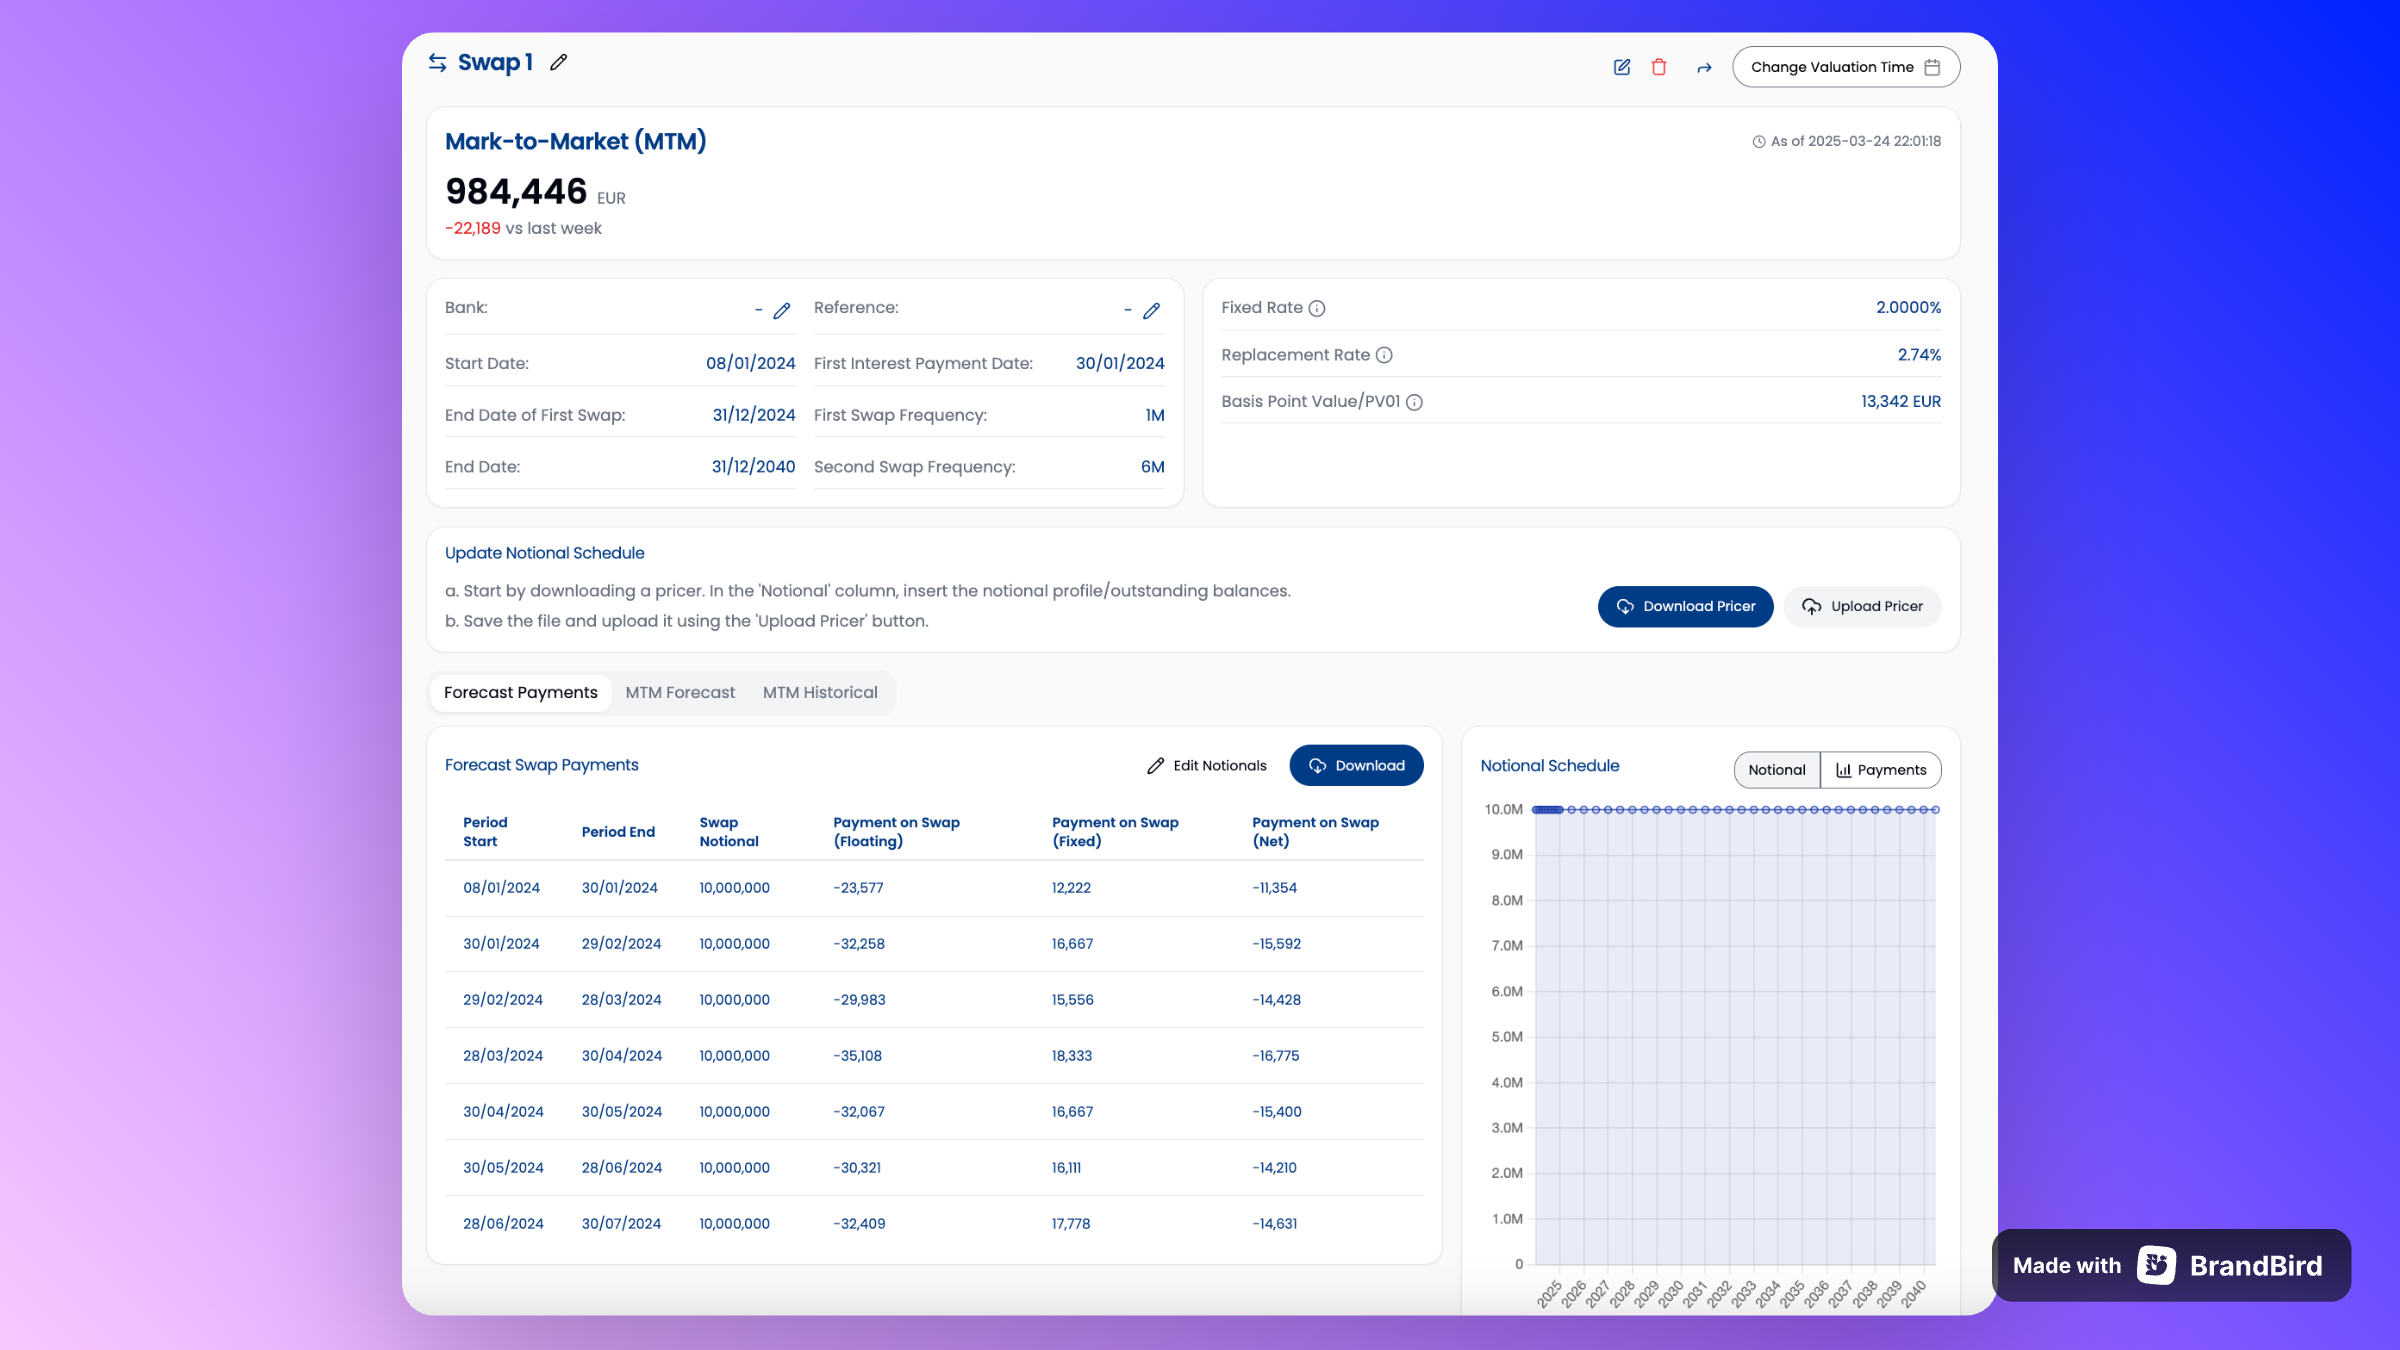Select the Forecast Payments tab

(520, 692)
